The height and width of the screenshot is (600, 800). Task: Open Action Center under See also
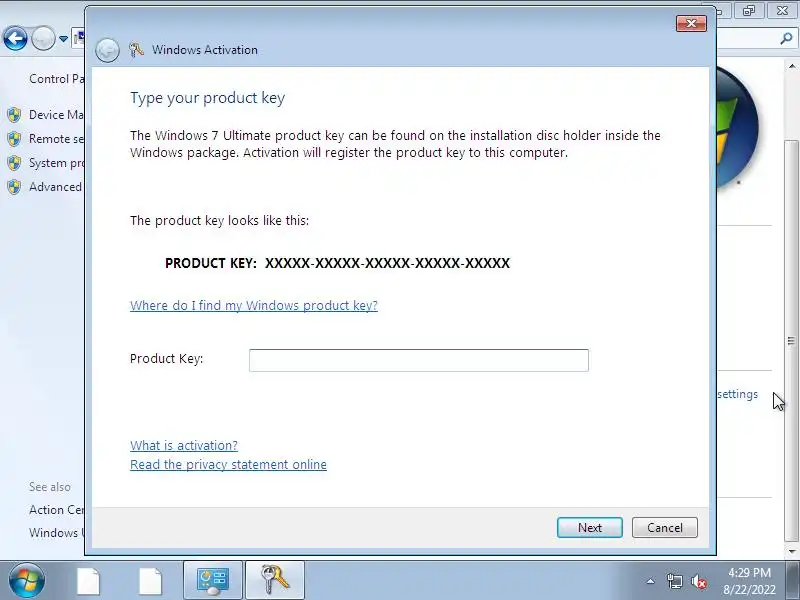point(56,510)
